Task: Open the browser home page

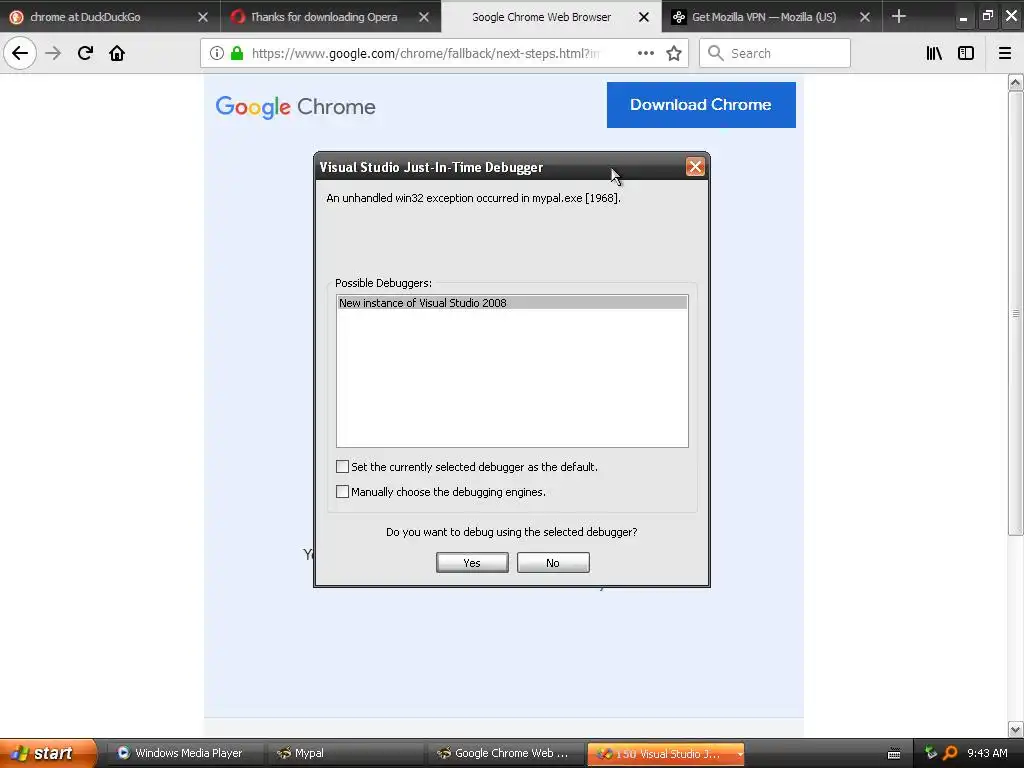Action: 117,53
